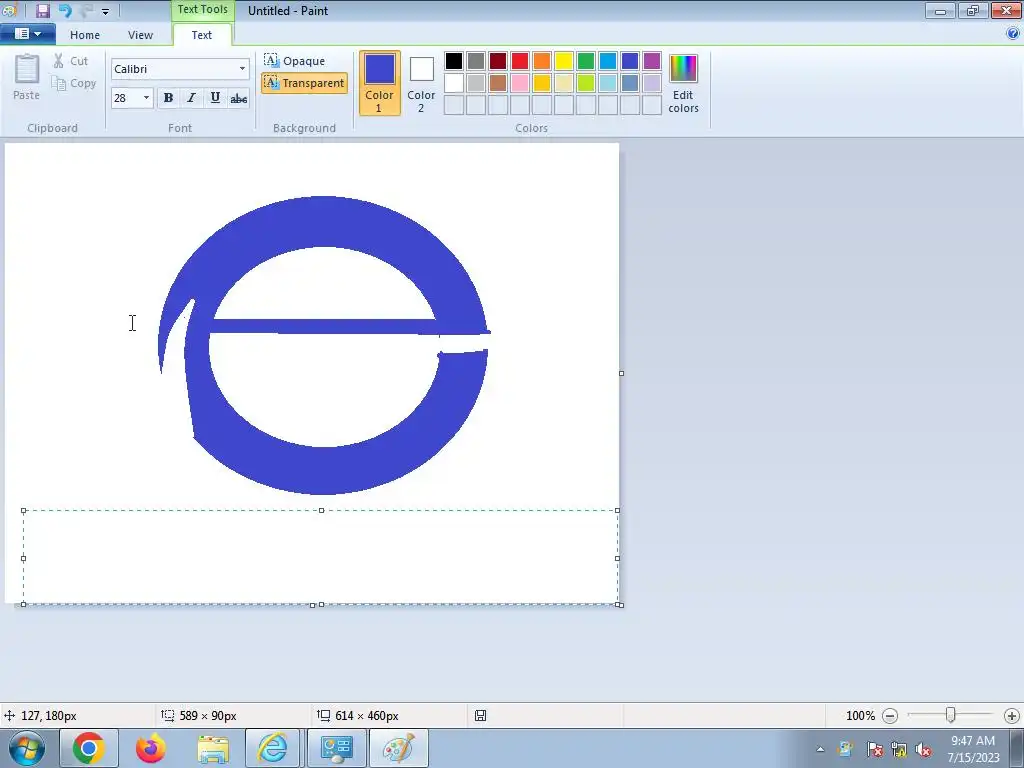This screenshot has height=768, width=1024.
Task: Open File Explorer folder from taskbar
Action: [213, 748]
